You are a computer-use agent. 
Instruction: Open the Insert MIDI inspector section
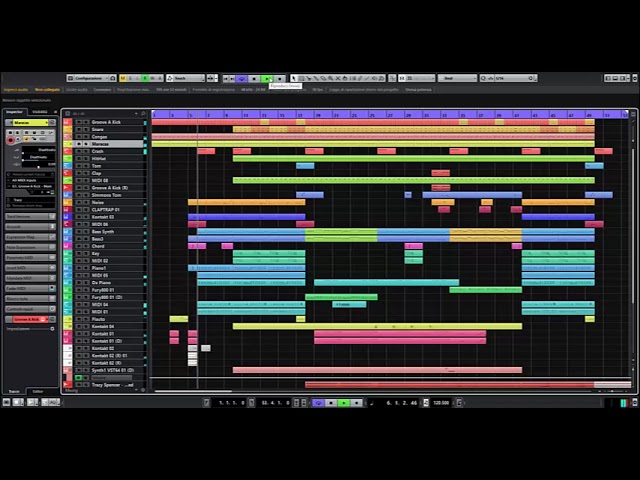coord(30,268)
